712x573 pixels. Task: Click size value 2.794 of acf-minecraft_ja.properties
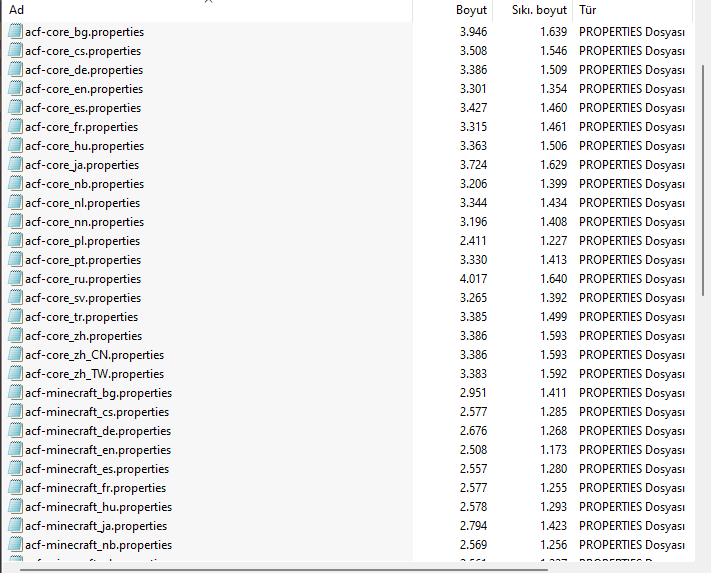[x=473, y=526]
